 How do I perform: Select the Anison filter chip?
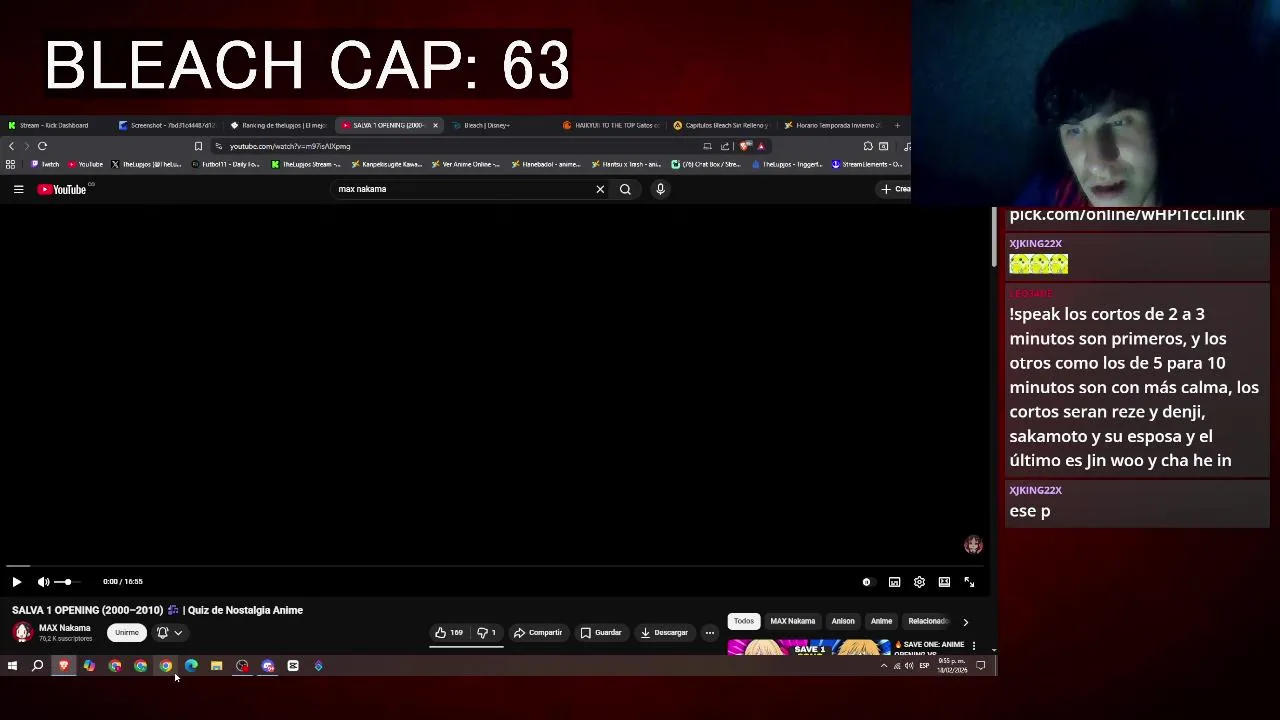coord(843,621)
